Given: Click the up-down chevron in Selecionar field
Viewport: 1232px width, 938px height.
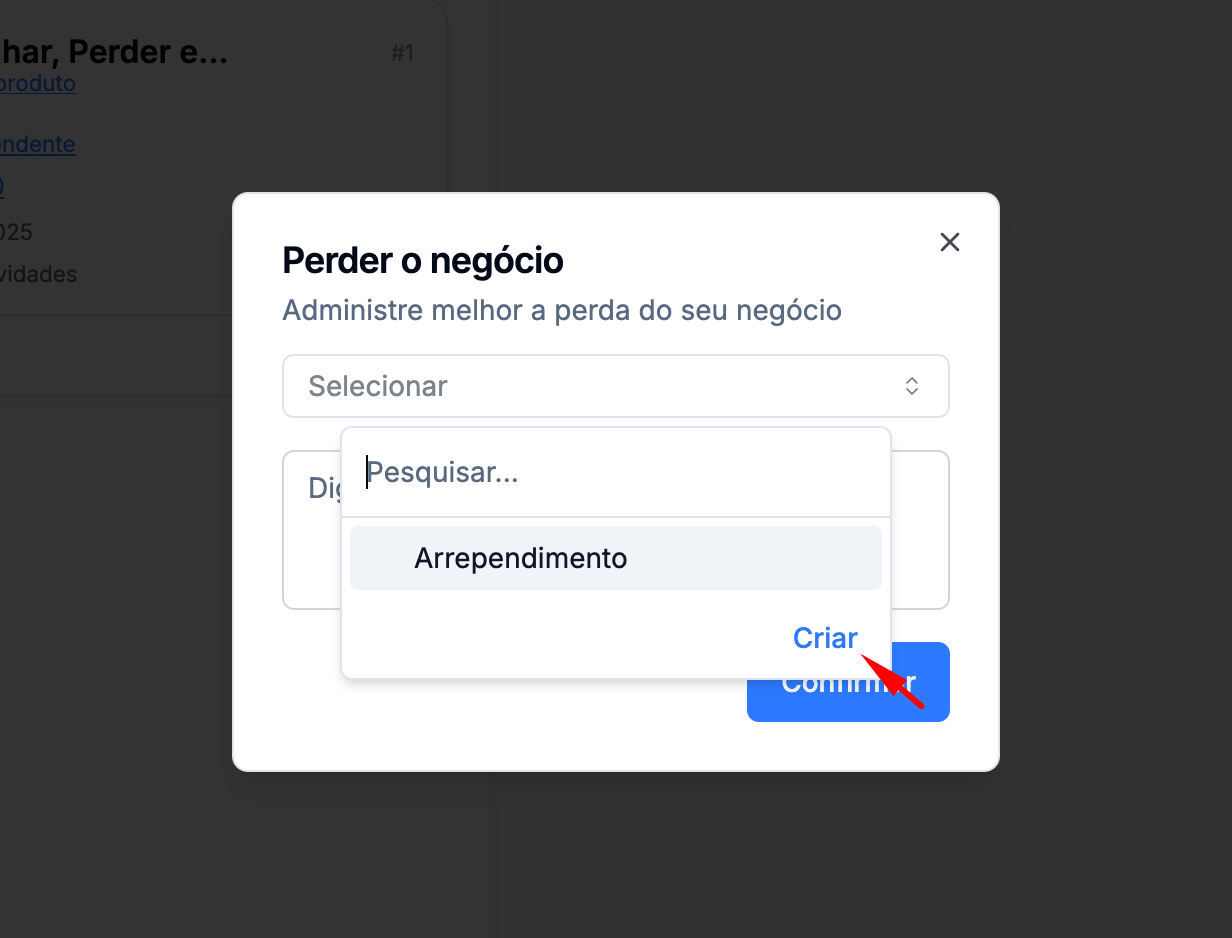Looking at the screenshot, I should 912,386.
